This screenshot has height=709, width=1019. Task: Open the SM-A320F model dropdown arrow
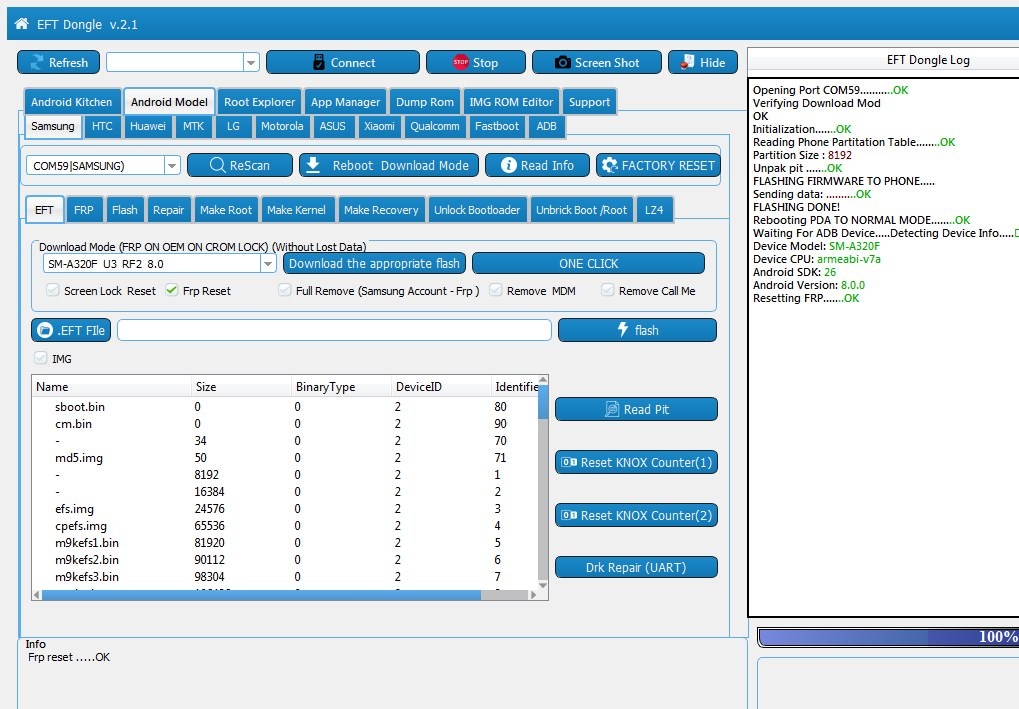click(x=268, y=264)
